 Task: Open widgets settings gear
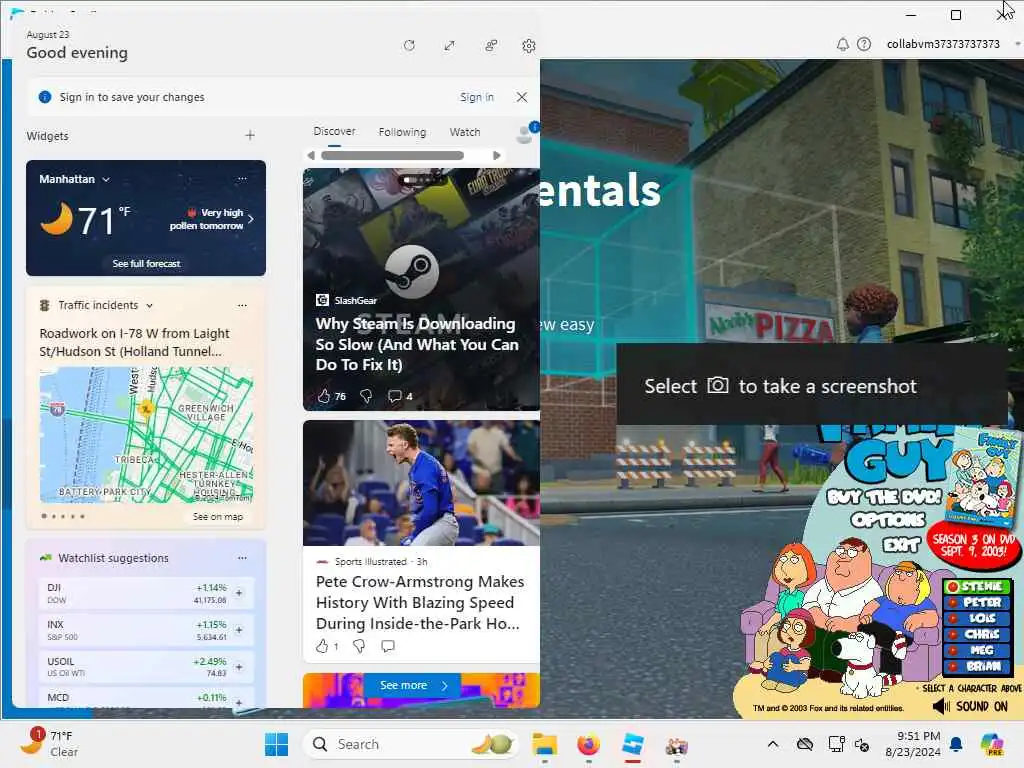point(529,46)
